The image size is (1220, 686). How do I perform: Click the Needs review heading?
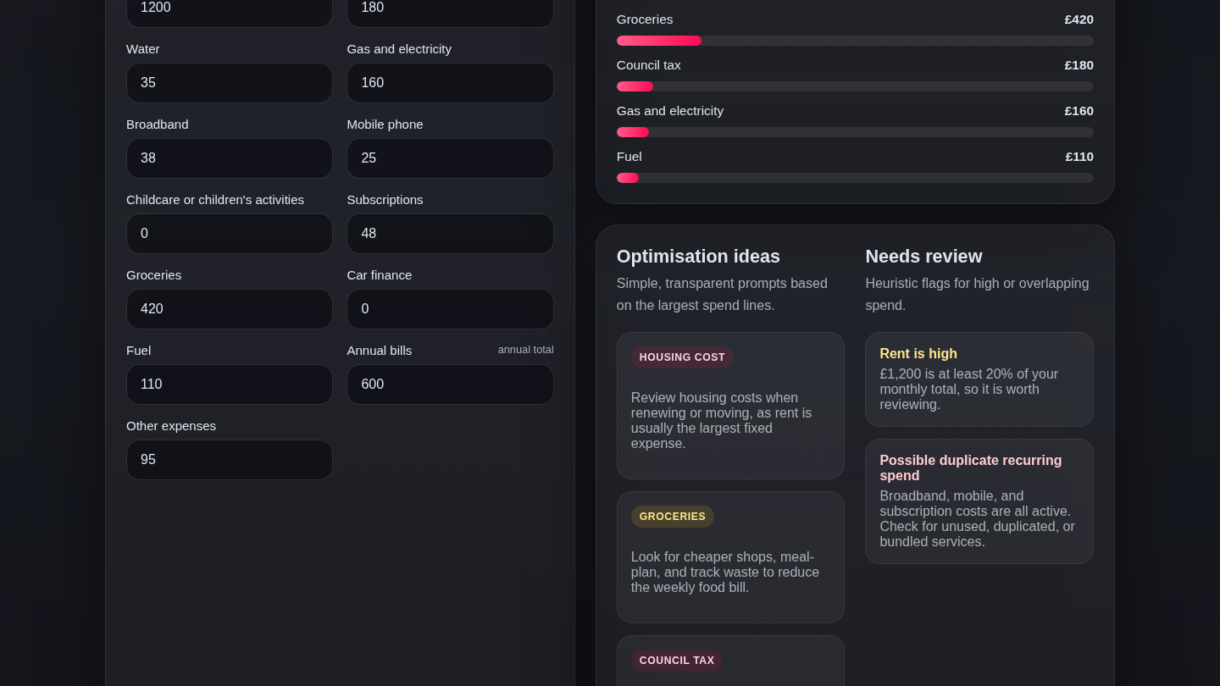click(924, 256)
